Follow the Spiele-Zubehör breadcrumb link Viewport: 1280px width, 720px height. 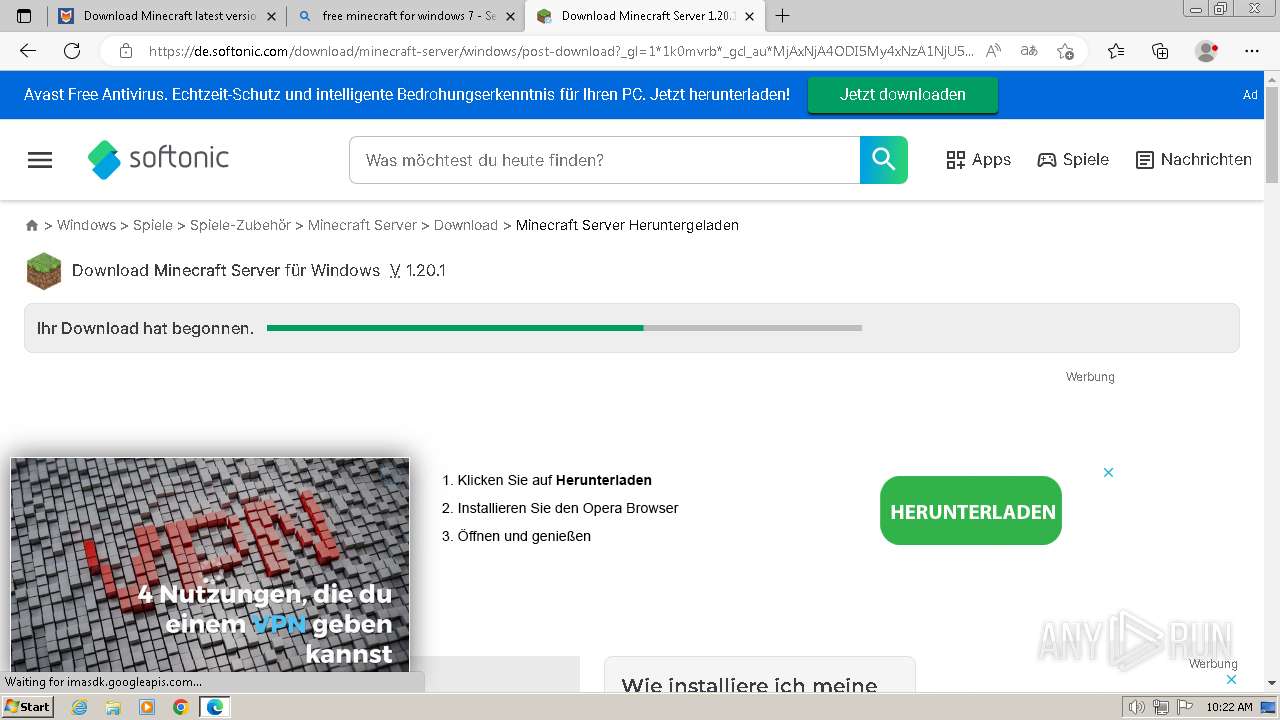(x=240, y=225)
